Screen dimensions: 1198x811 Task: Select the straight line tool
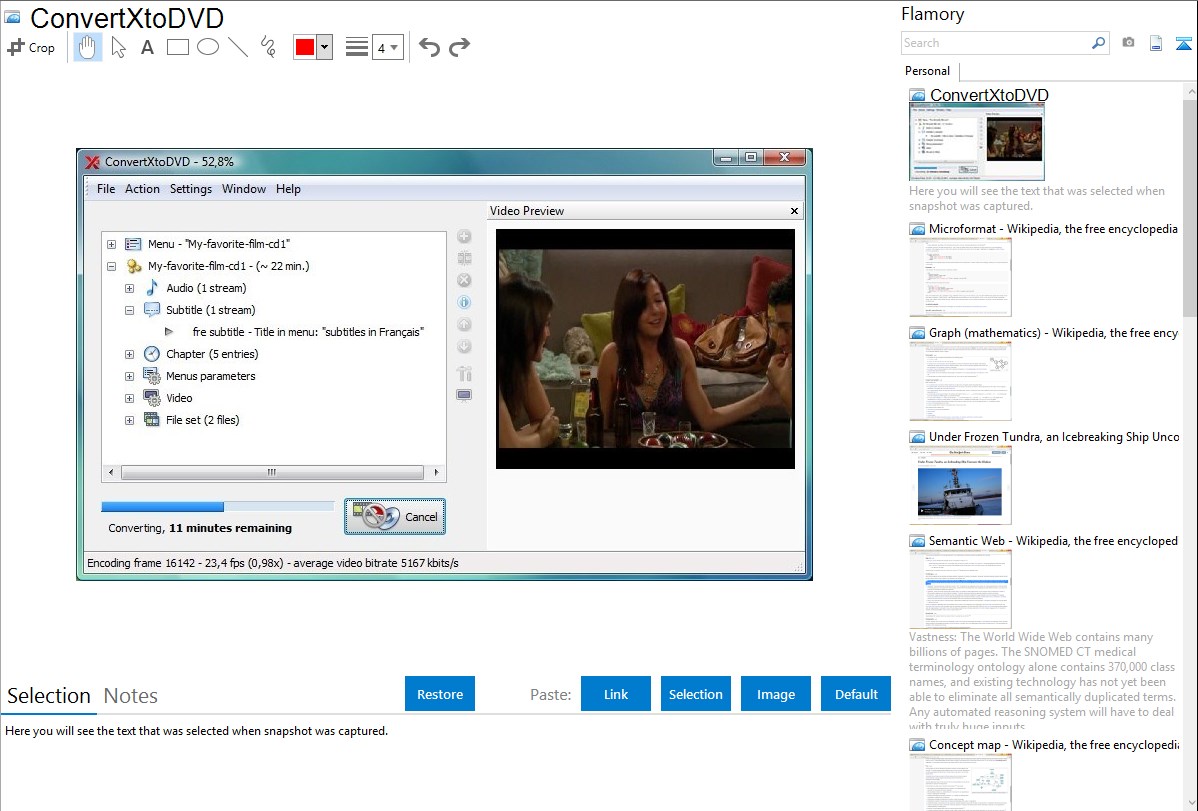click(x=238, y=47)
